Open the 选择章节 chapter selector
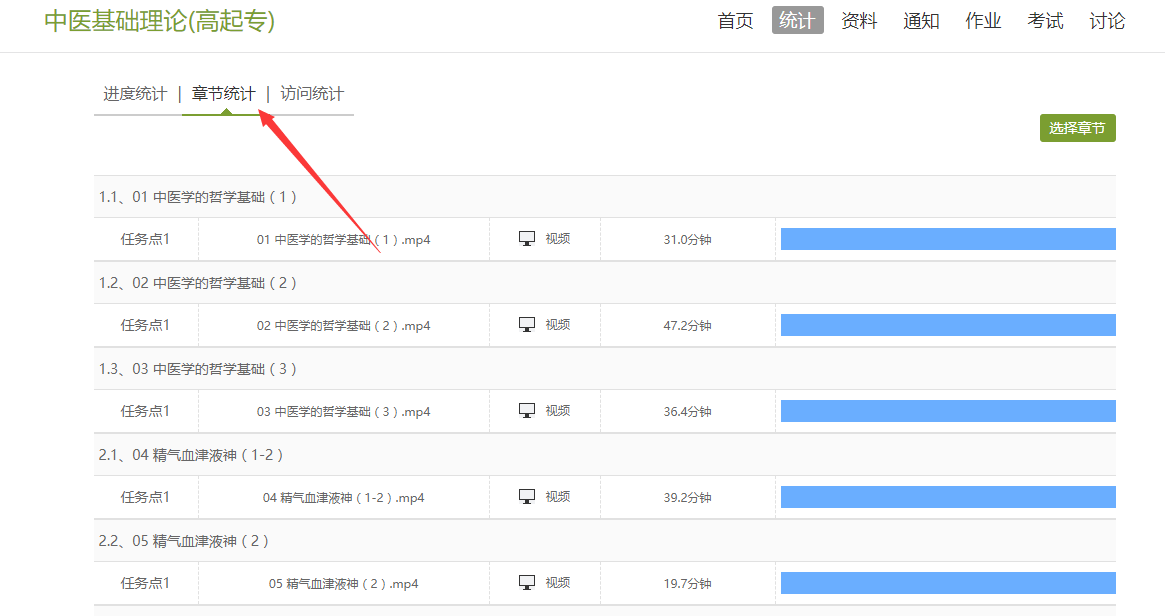This screenshot has width=1165, height=616. tap(1077, 128)
